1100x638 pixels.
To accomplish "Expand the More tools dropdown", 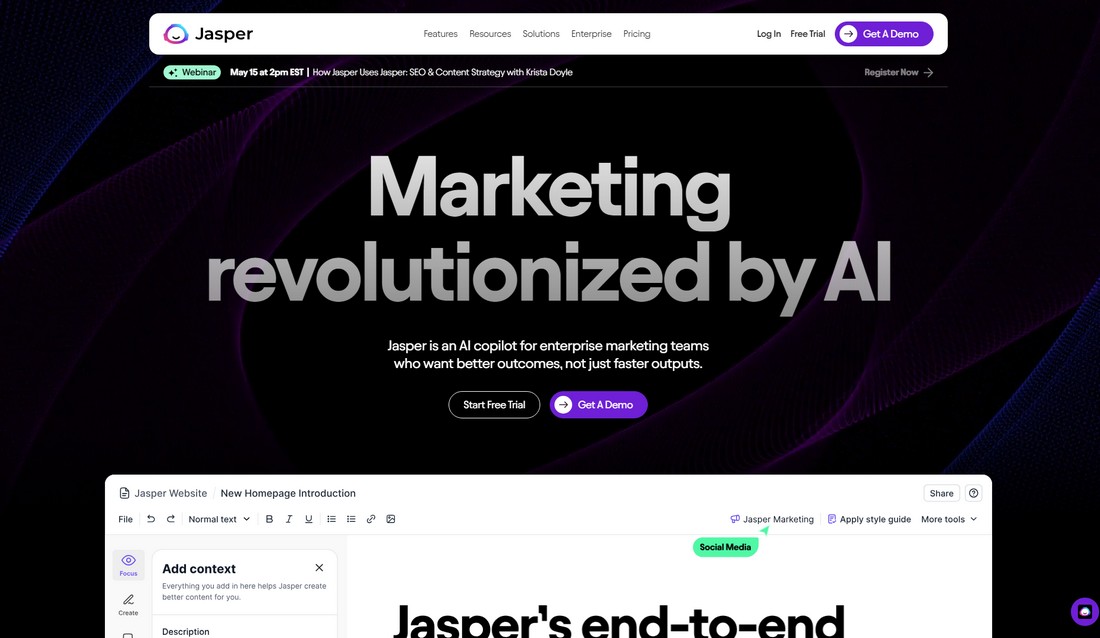I will [x=948, y=519].
